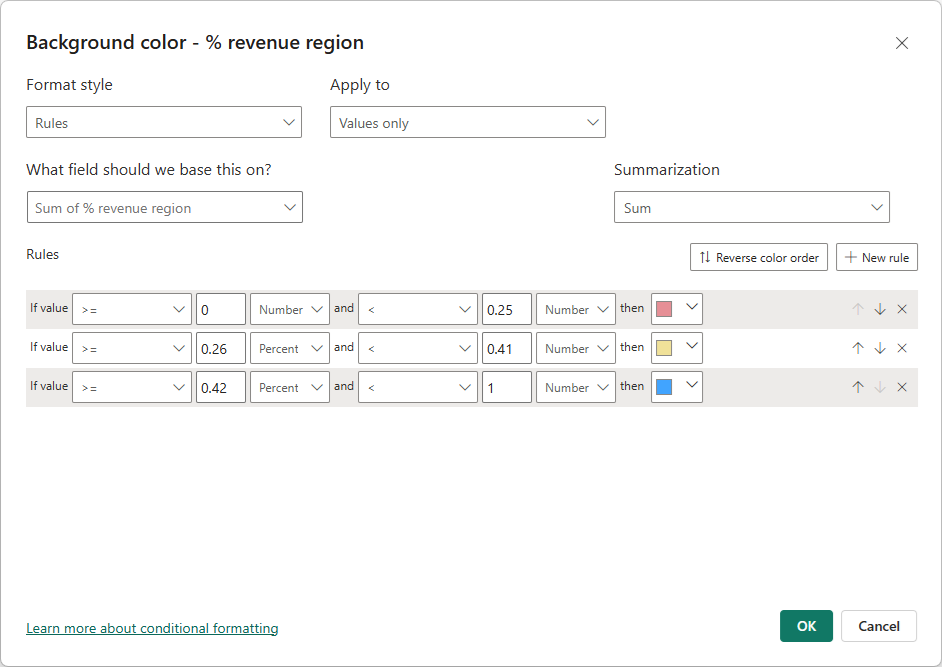Open the first rule's comparison operator dropdown

tap(131, 308)
